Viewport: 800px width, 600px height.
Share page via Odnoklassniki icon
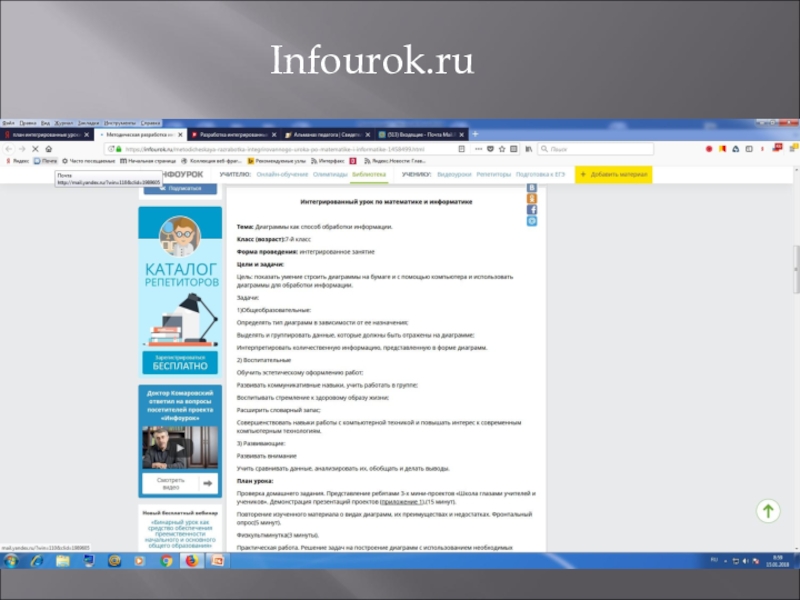coord(532,198)
